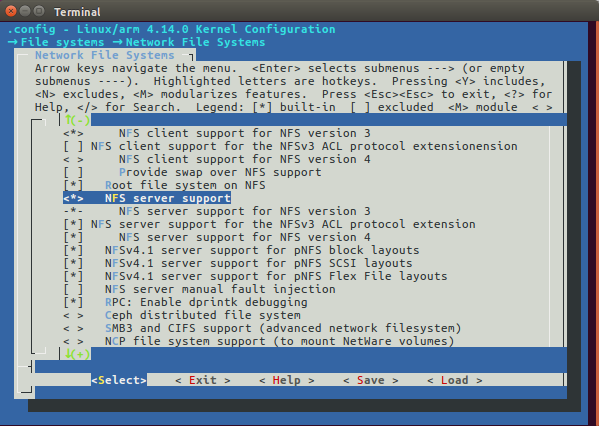Click the Exit button
The height and width of the screenshot is (426, 599).
(x=203, y=380)
